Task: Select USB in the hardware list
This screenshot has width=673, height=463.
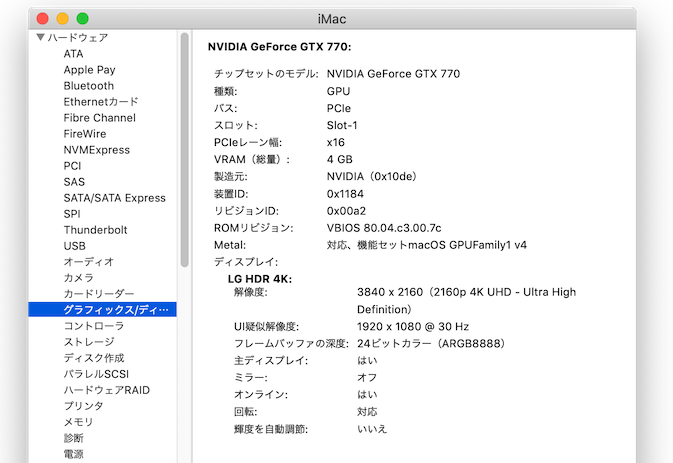Action: pos(75,246)
